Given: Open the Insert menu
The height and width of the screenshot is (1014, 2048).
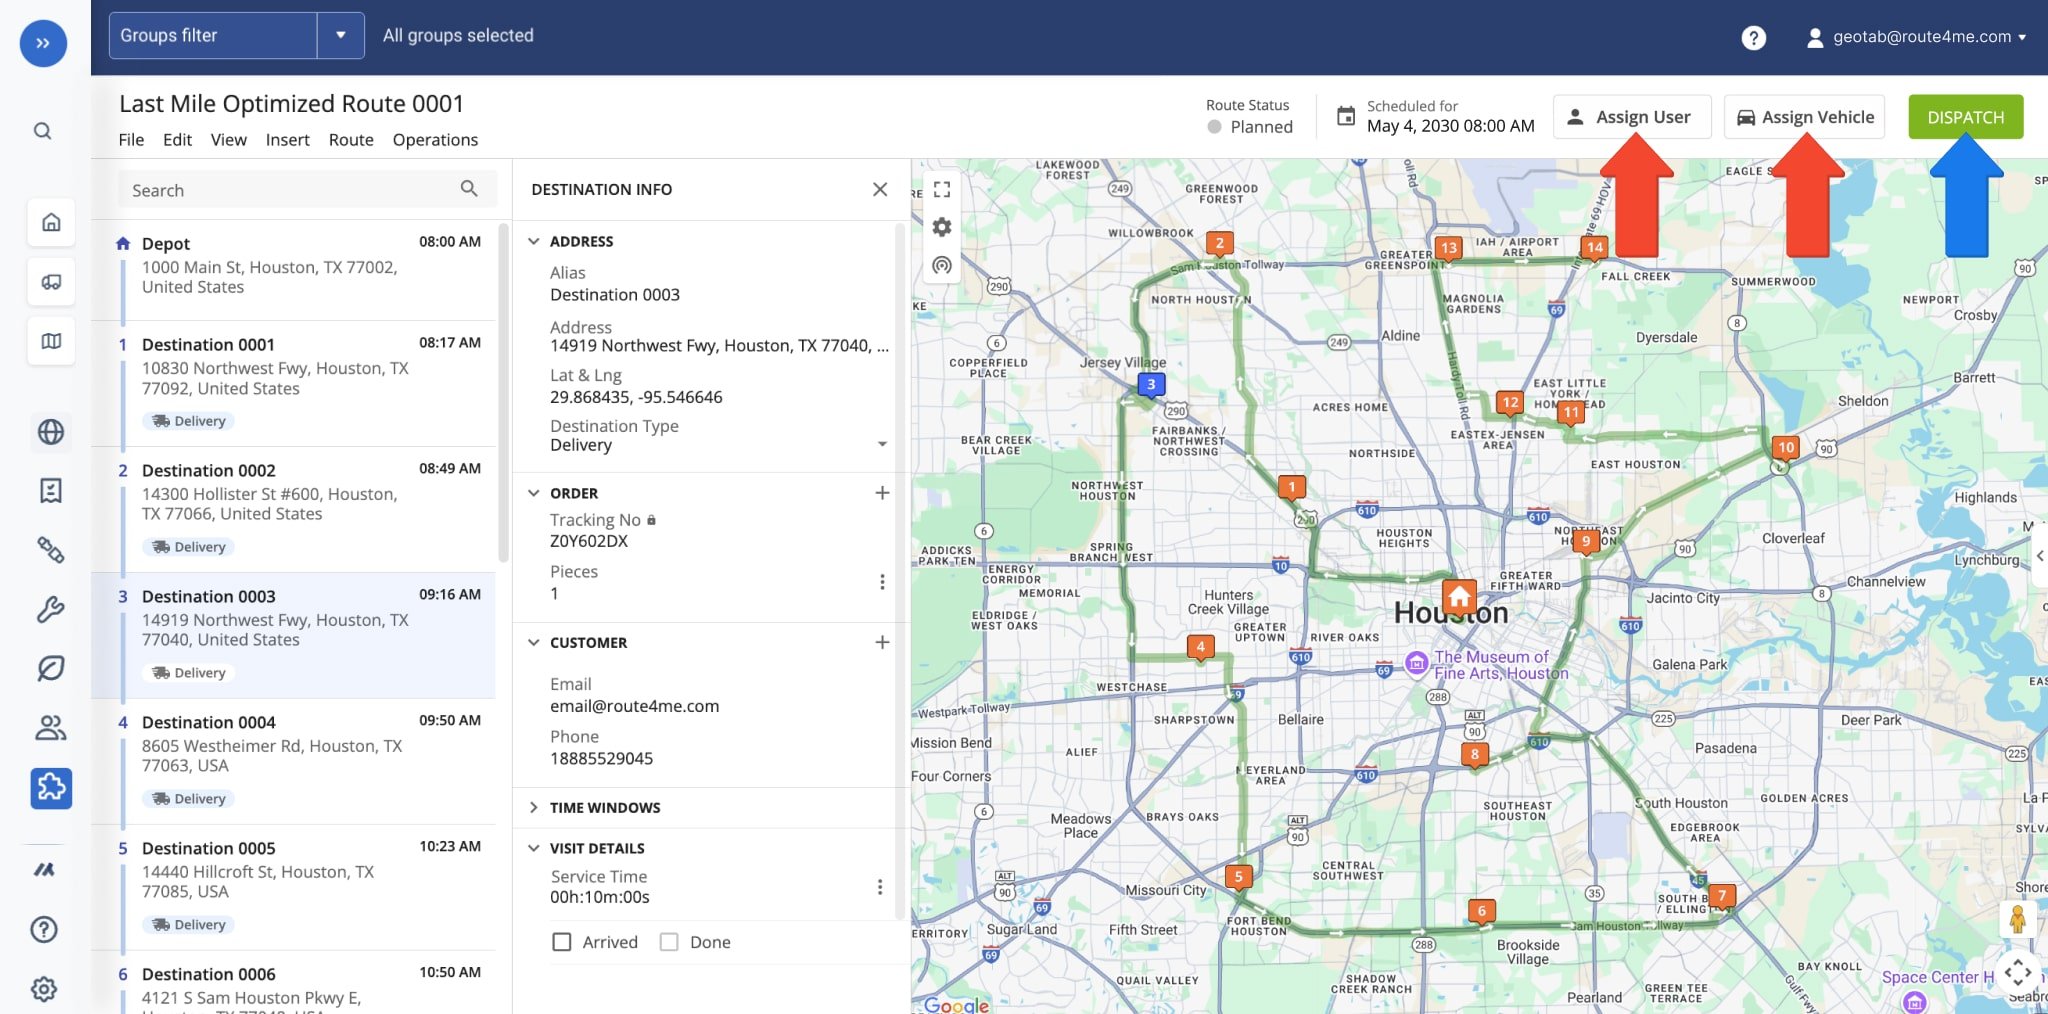Looking at the screenshot, I should 287,140.
